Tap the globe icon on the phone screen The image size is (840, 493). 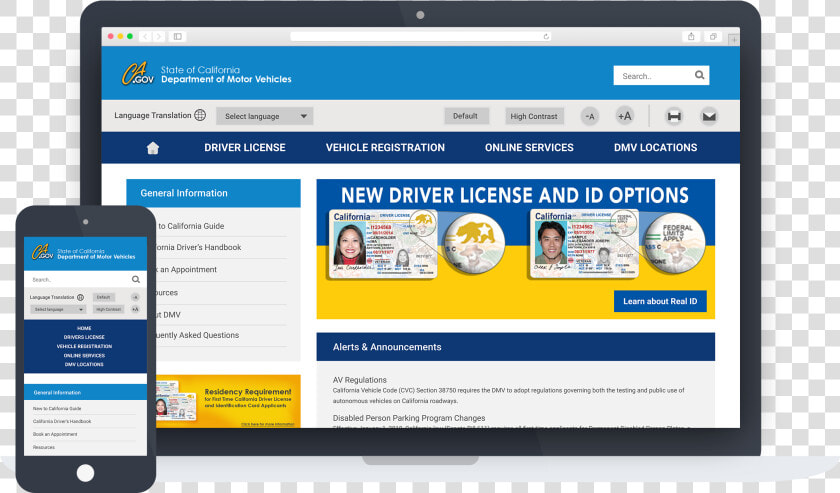point(80,297)
